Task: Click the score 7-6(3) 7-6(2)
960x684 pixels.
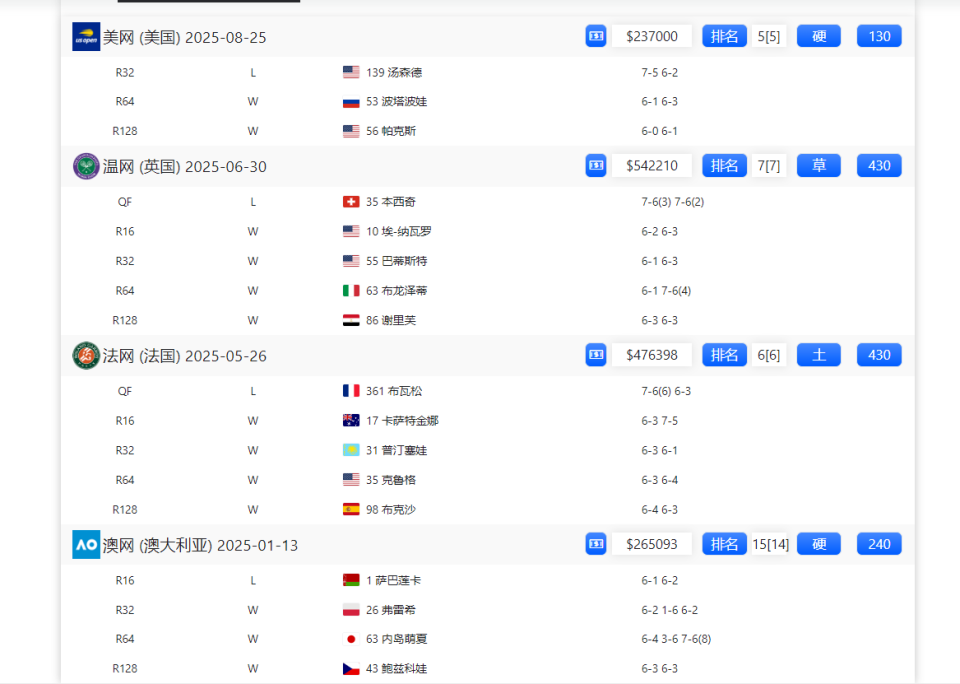Action: tap(673, 201)
